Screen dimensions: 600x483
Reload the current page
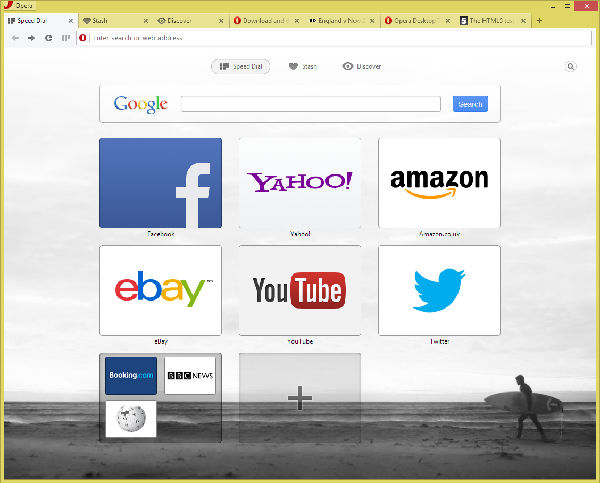[x=48, y=38]
